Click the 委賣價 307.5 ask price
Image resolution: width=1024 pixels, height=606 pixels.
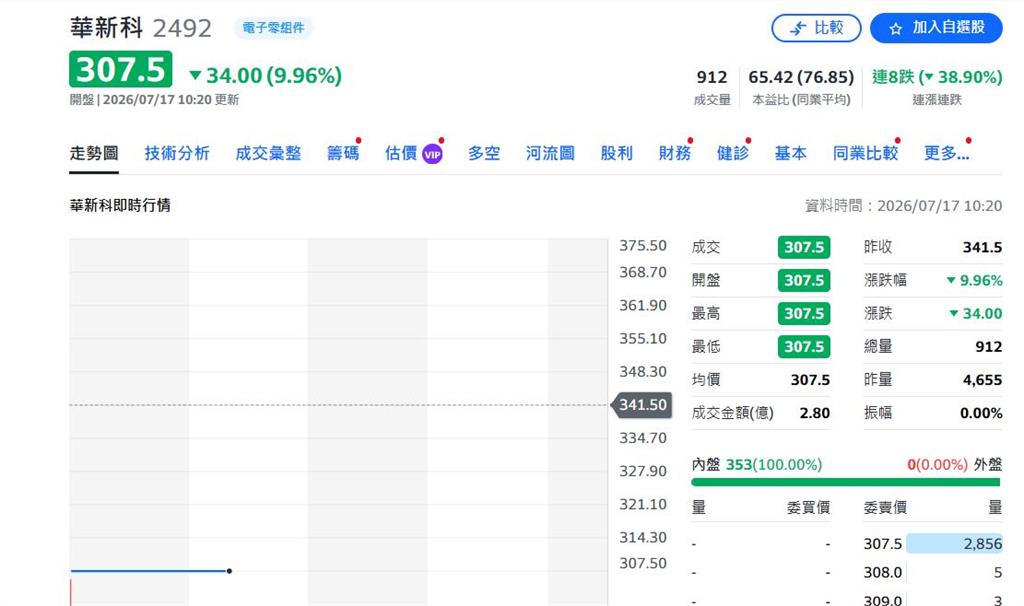[x=883, y=544]
